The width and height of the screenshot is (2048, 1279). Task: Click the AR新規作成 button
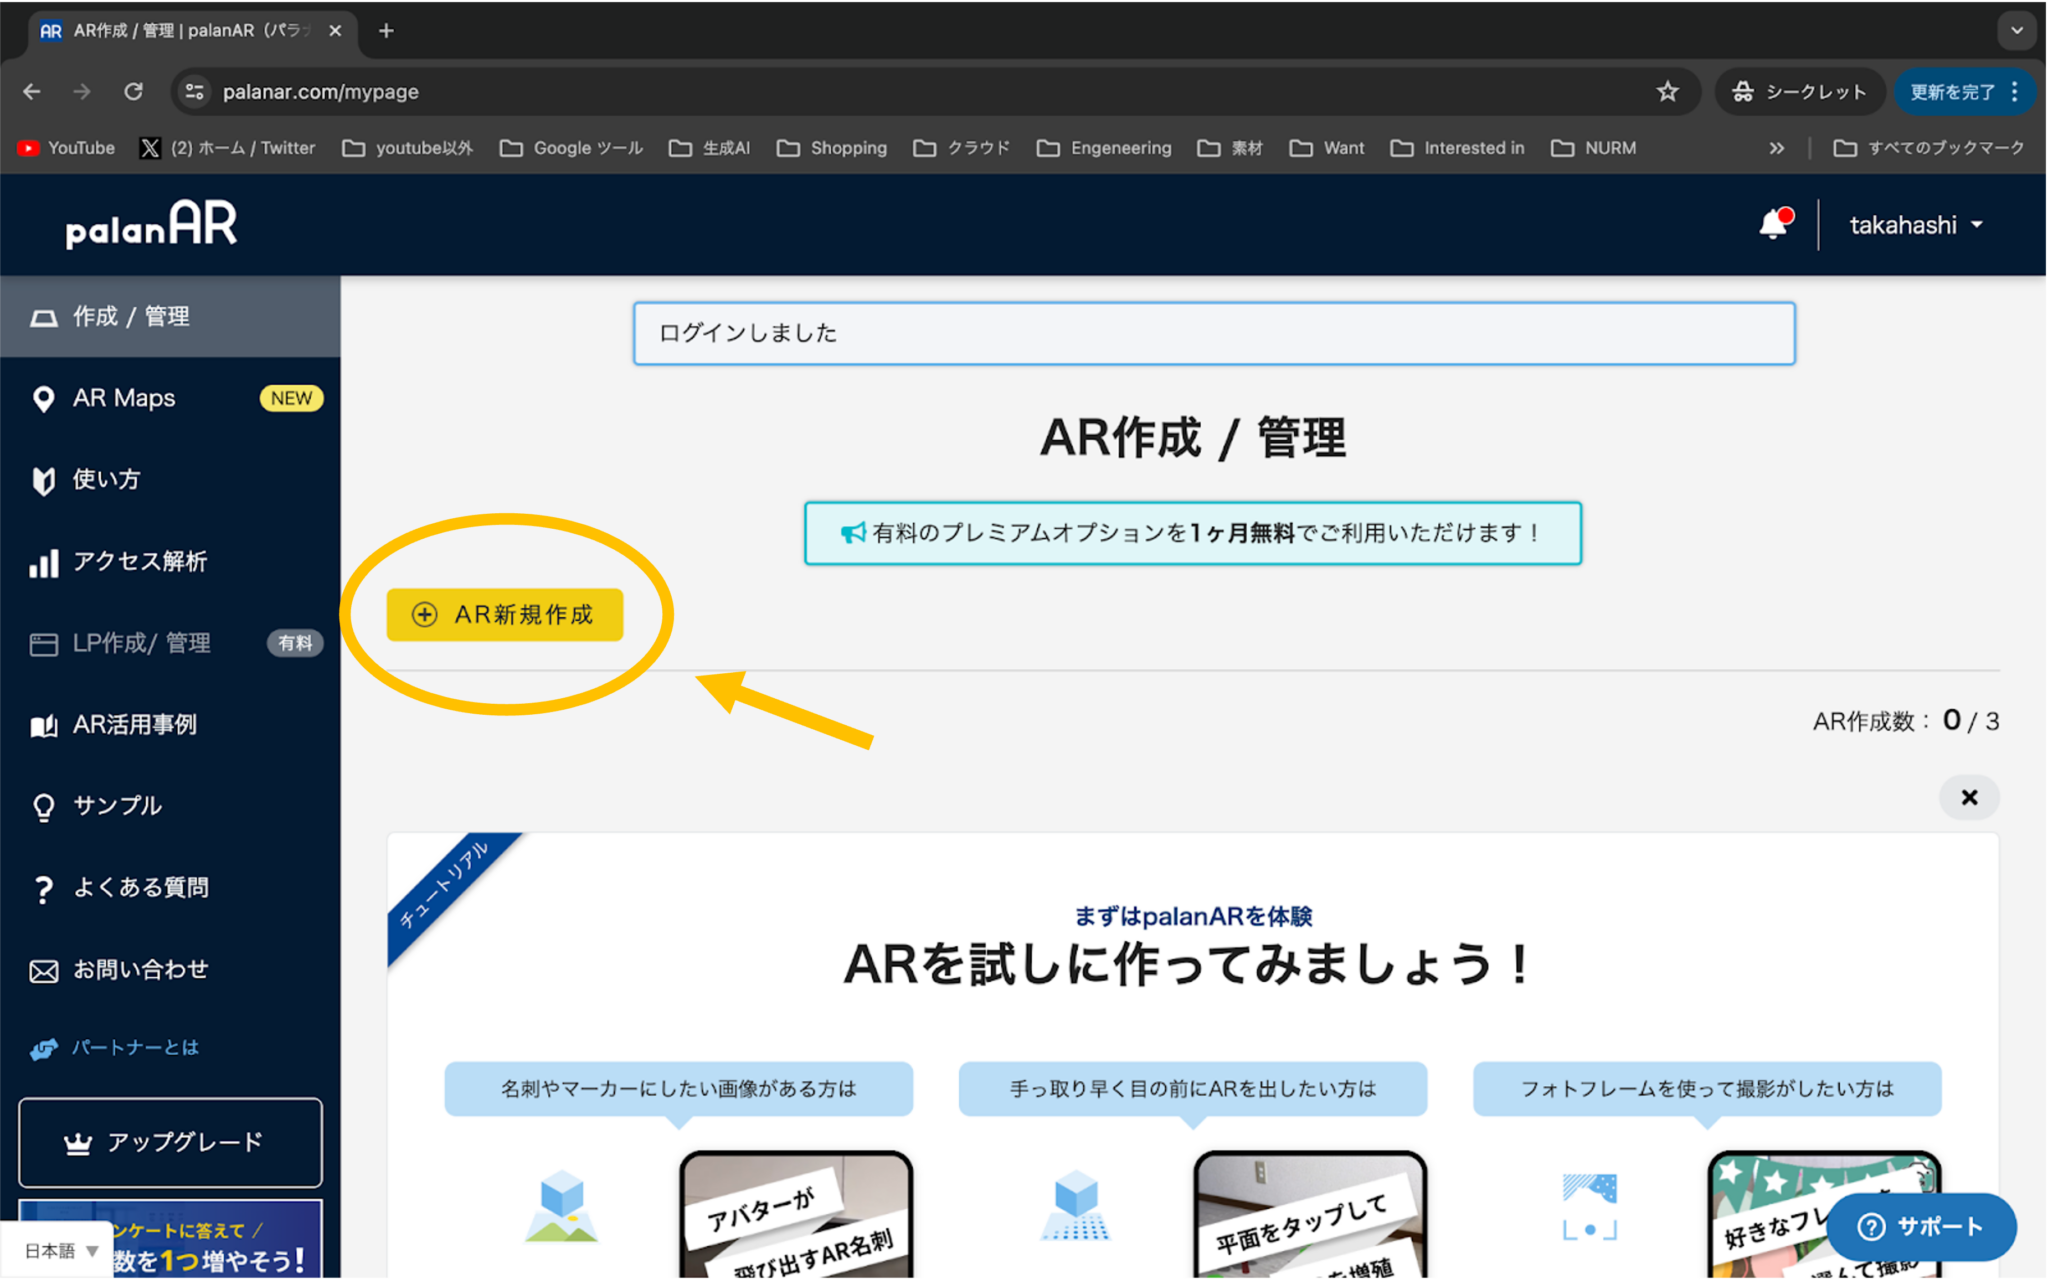pos(503,614)
